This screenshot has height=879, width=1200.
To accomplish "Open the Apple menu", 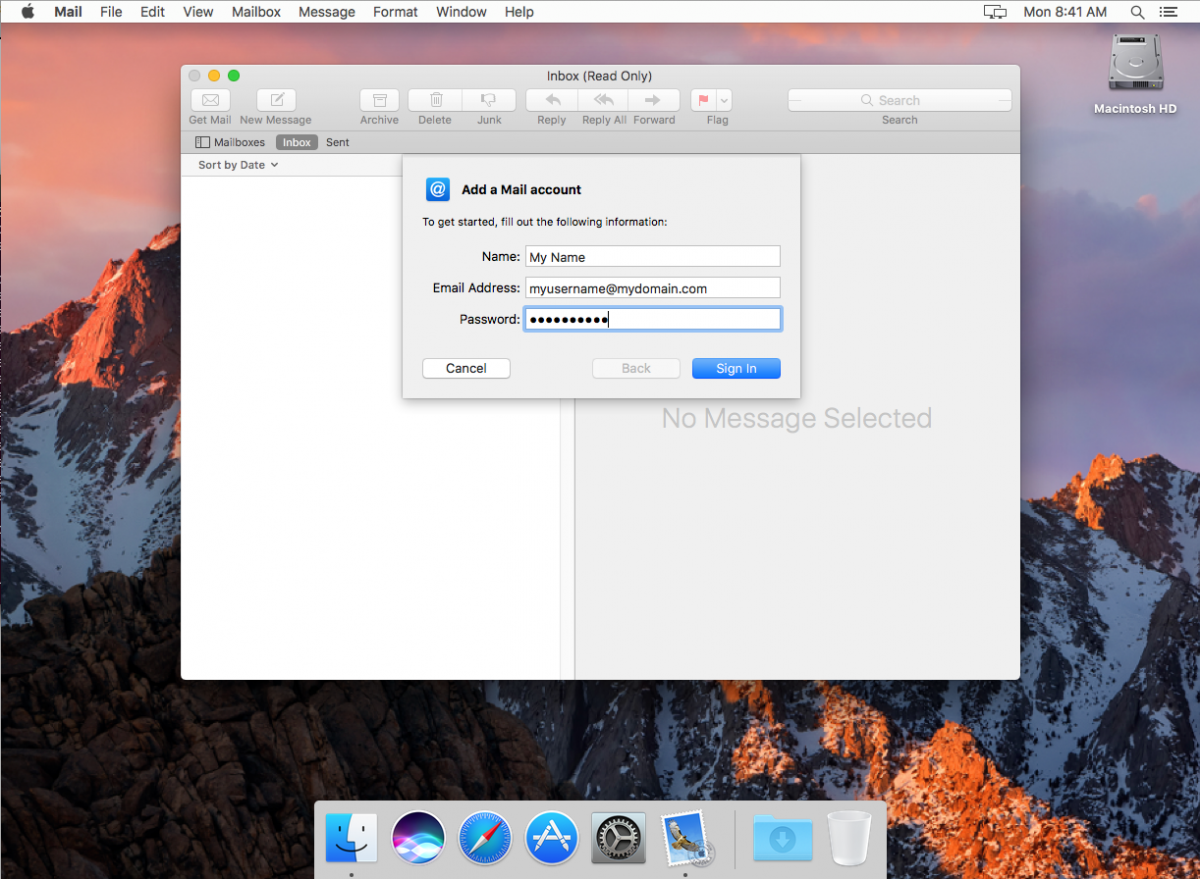I will pyautogui.click(x=27, y=12).
